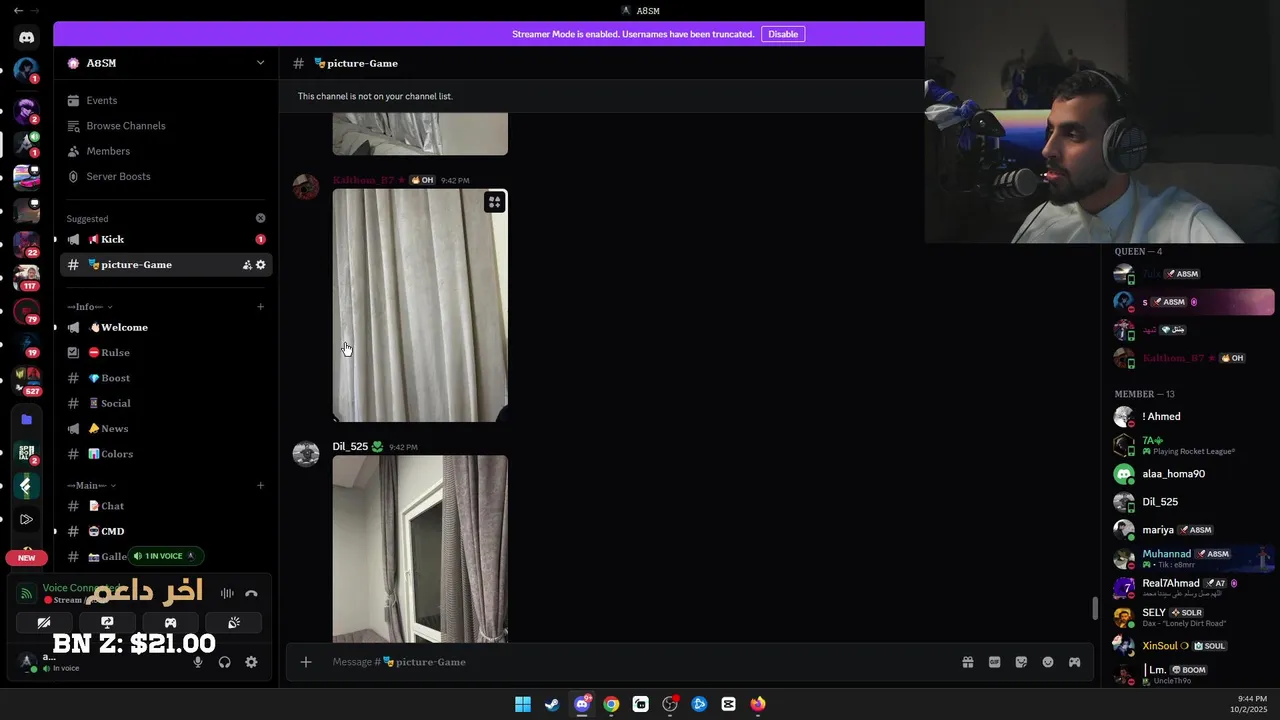1280x720 pixels.
Task: Open super reactions button on Kalthom's image
Action: click(x=494, y=202)
